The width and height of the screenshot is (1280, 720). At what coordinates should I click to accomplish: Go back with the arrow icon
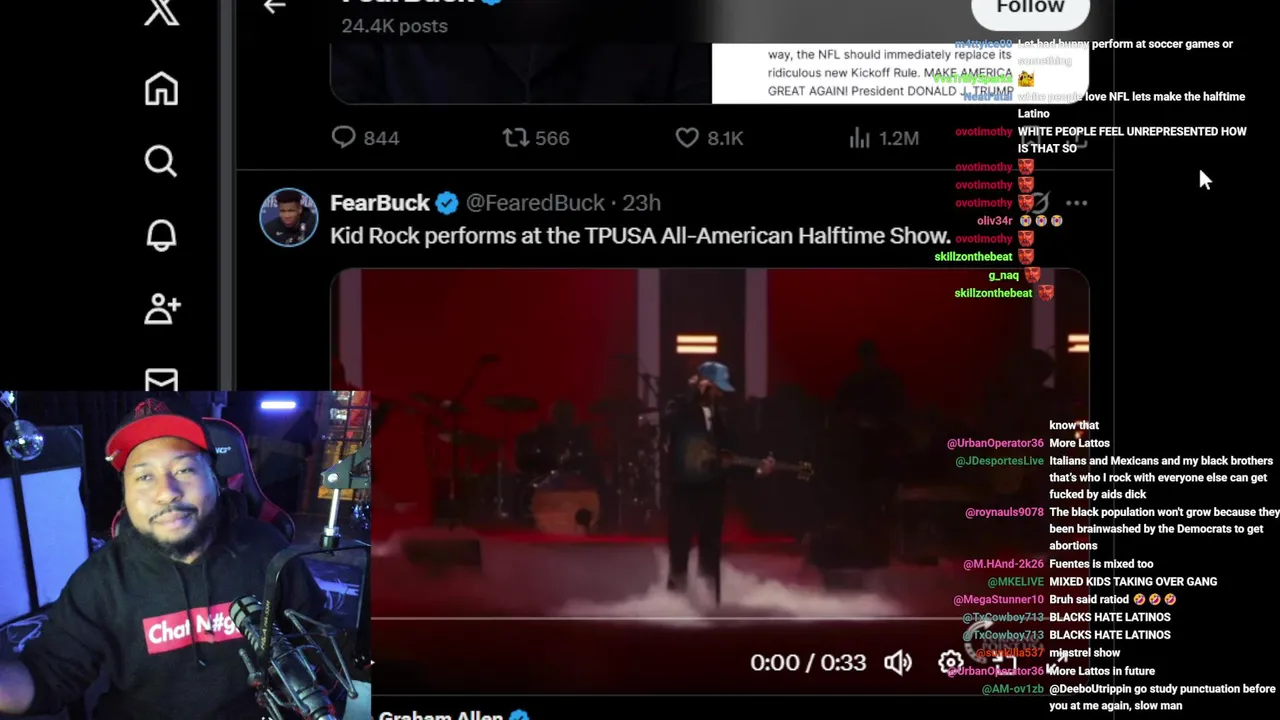(x=274, y=6)
